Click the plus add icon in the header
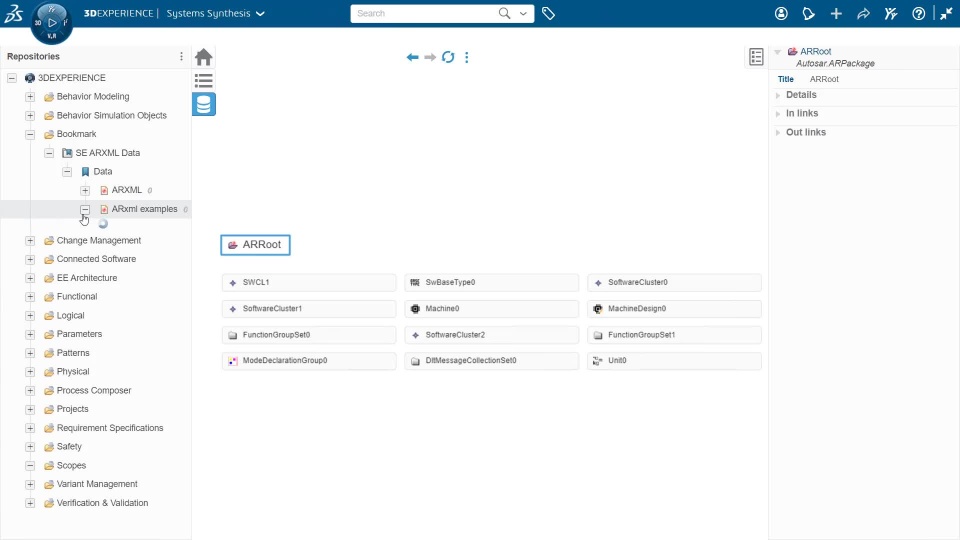Viewport: 960px width, 540px height. (836, 13)
